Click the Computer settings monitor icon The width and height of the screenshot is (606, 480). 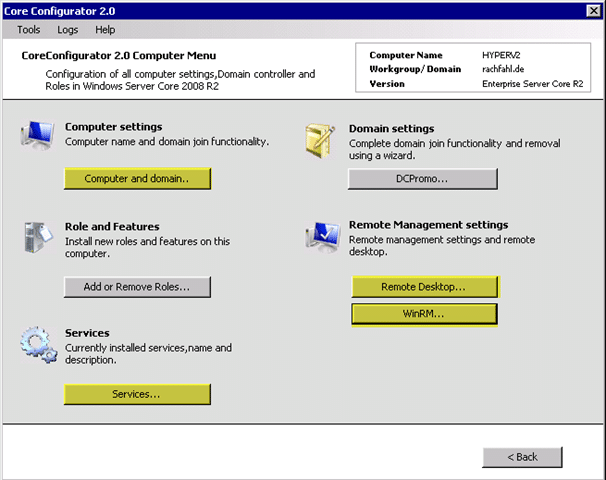tap(37, 135)
